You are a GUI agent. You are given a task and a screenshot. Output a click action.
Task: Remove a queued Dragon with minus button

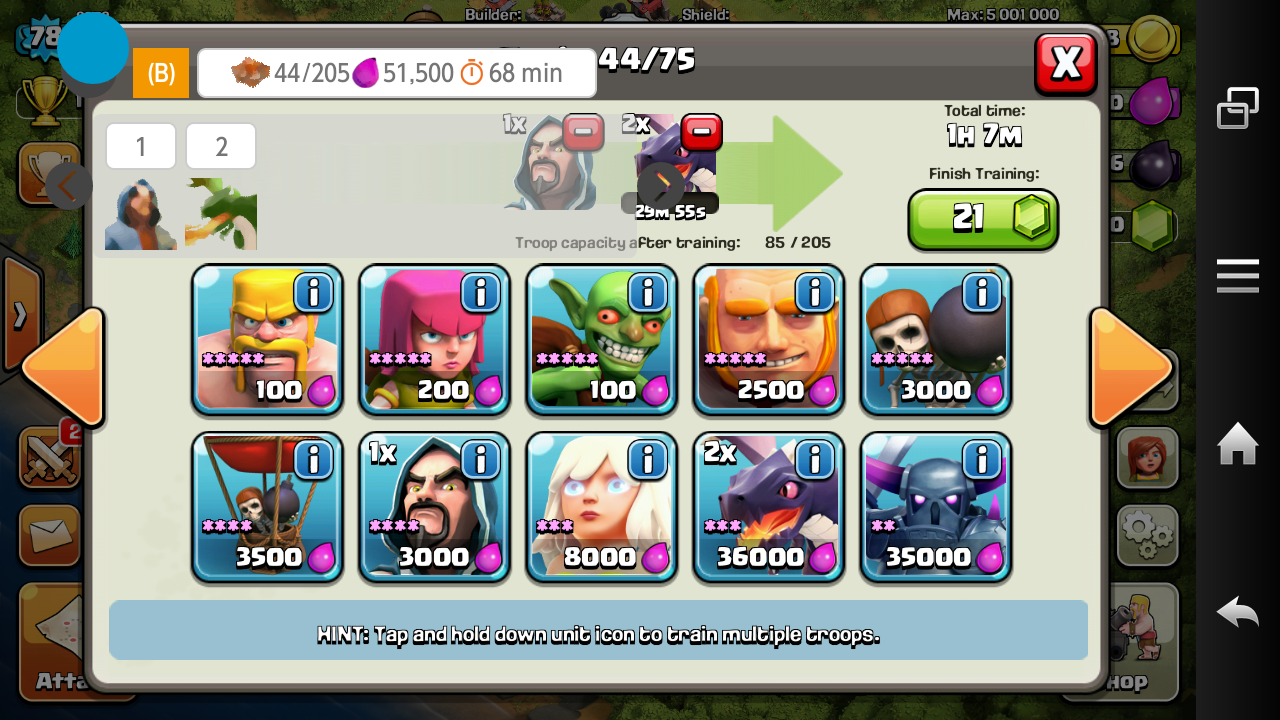[x=702, y=131]
